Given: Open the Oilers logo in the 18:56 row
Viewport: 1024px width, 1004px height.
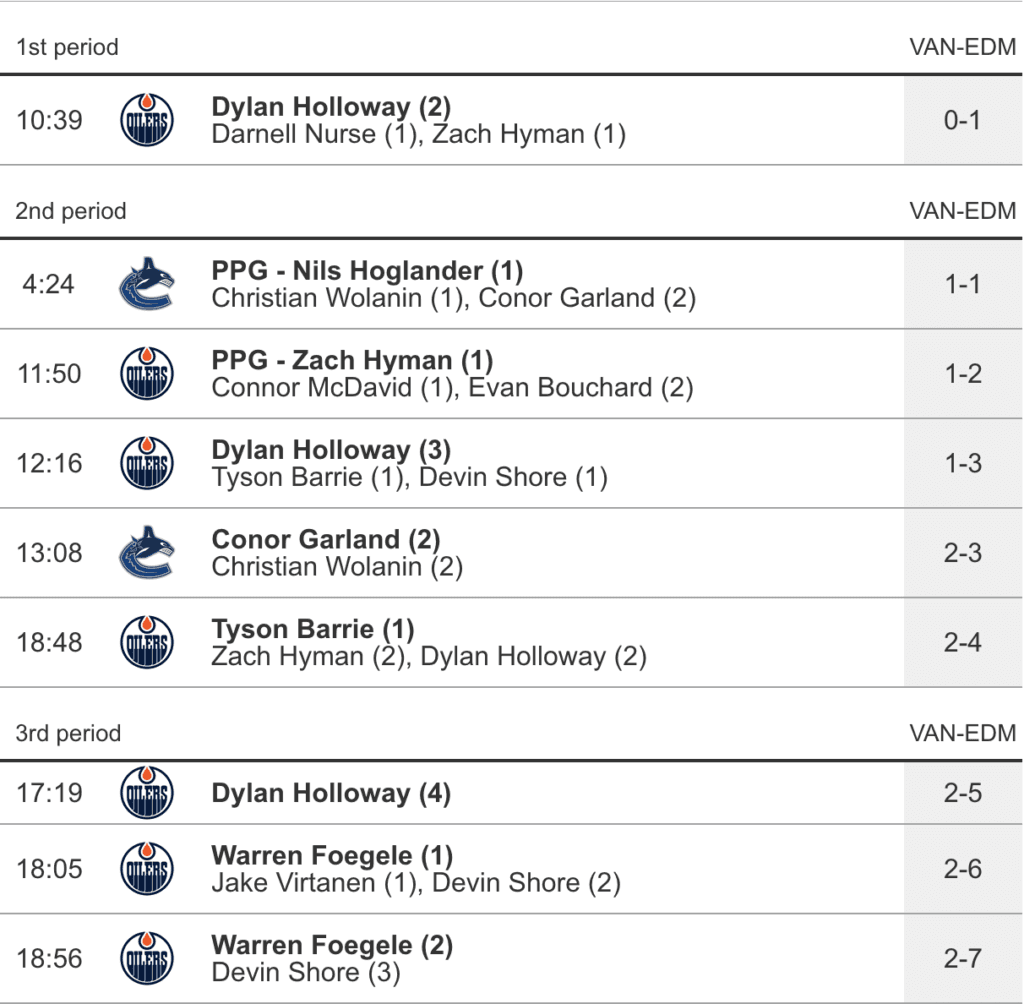Looking at the screenshot, I should [146, 959].
